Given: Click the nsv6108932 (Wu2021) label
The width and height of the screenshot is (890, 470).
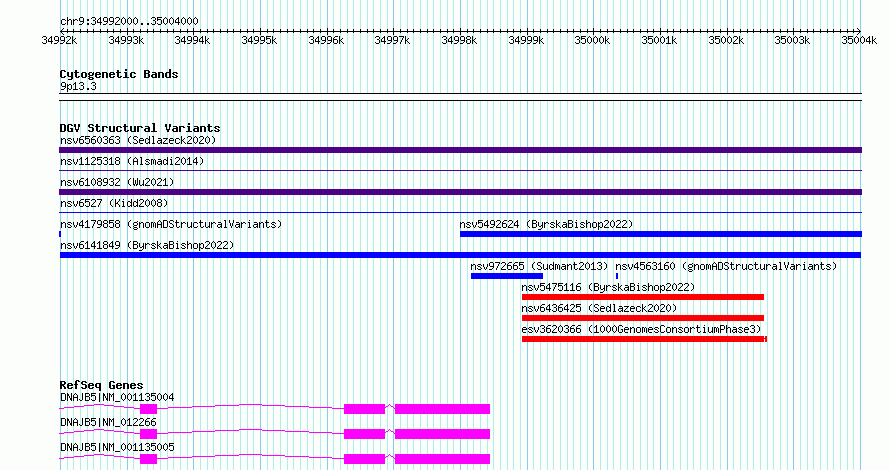Looking at the screenshot, I should (117, 182).
